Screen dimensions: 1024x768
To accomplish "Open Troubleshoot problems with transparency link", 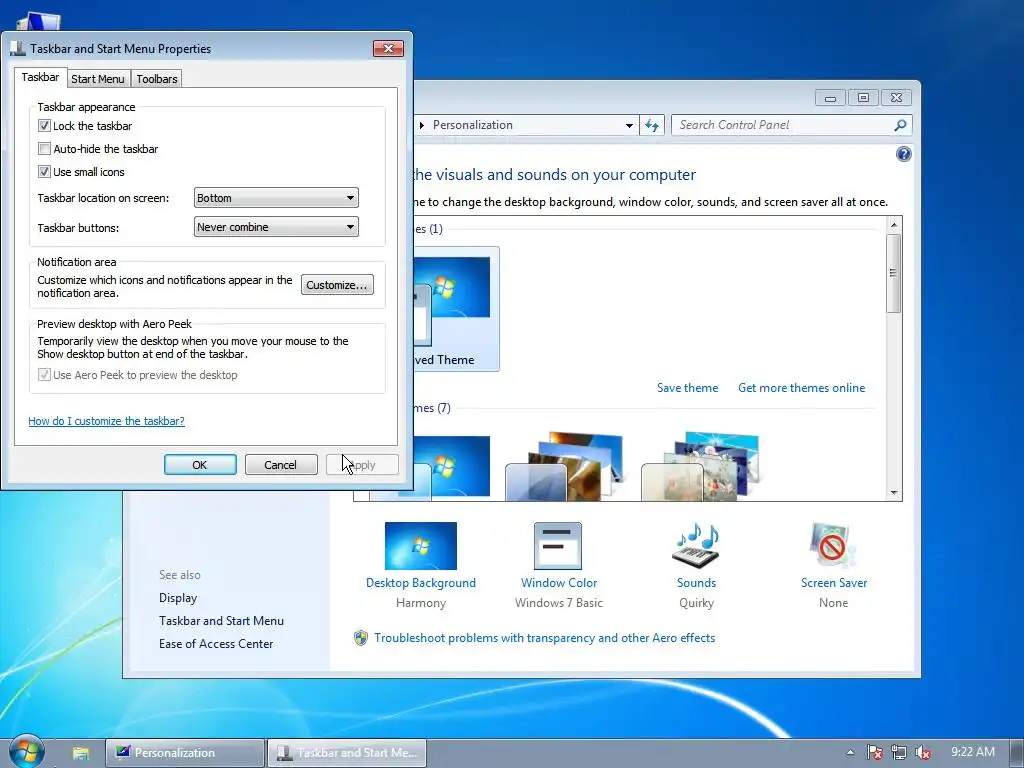I will [x=545, y=638].
